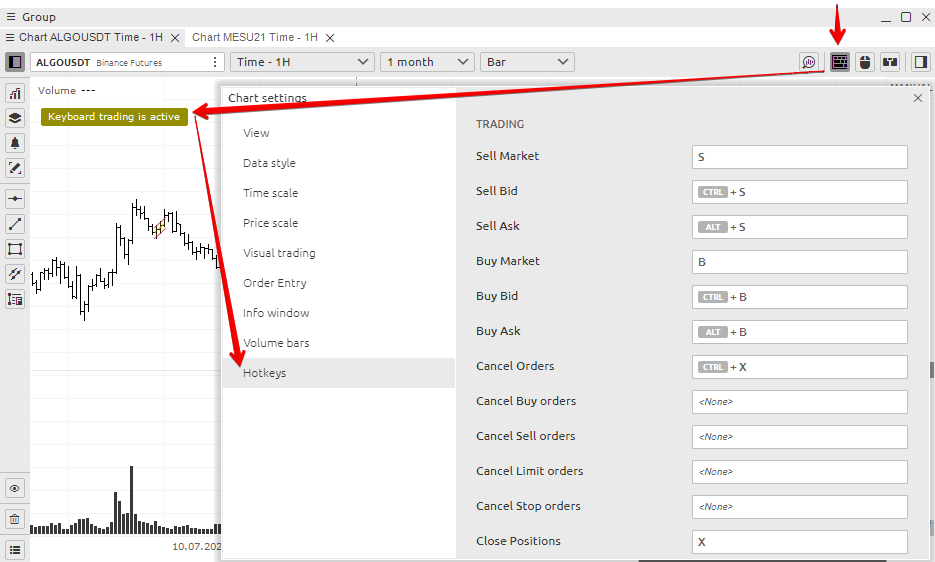Toggle the right side panel icon

[920, 62]
